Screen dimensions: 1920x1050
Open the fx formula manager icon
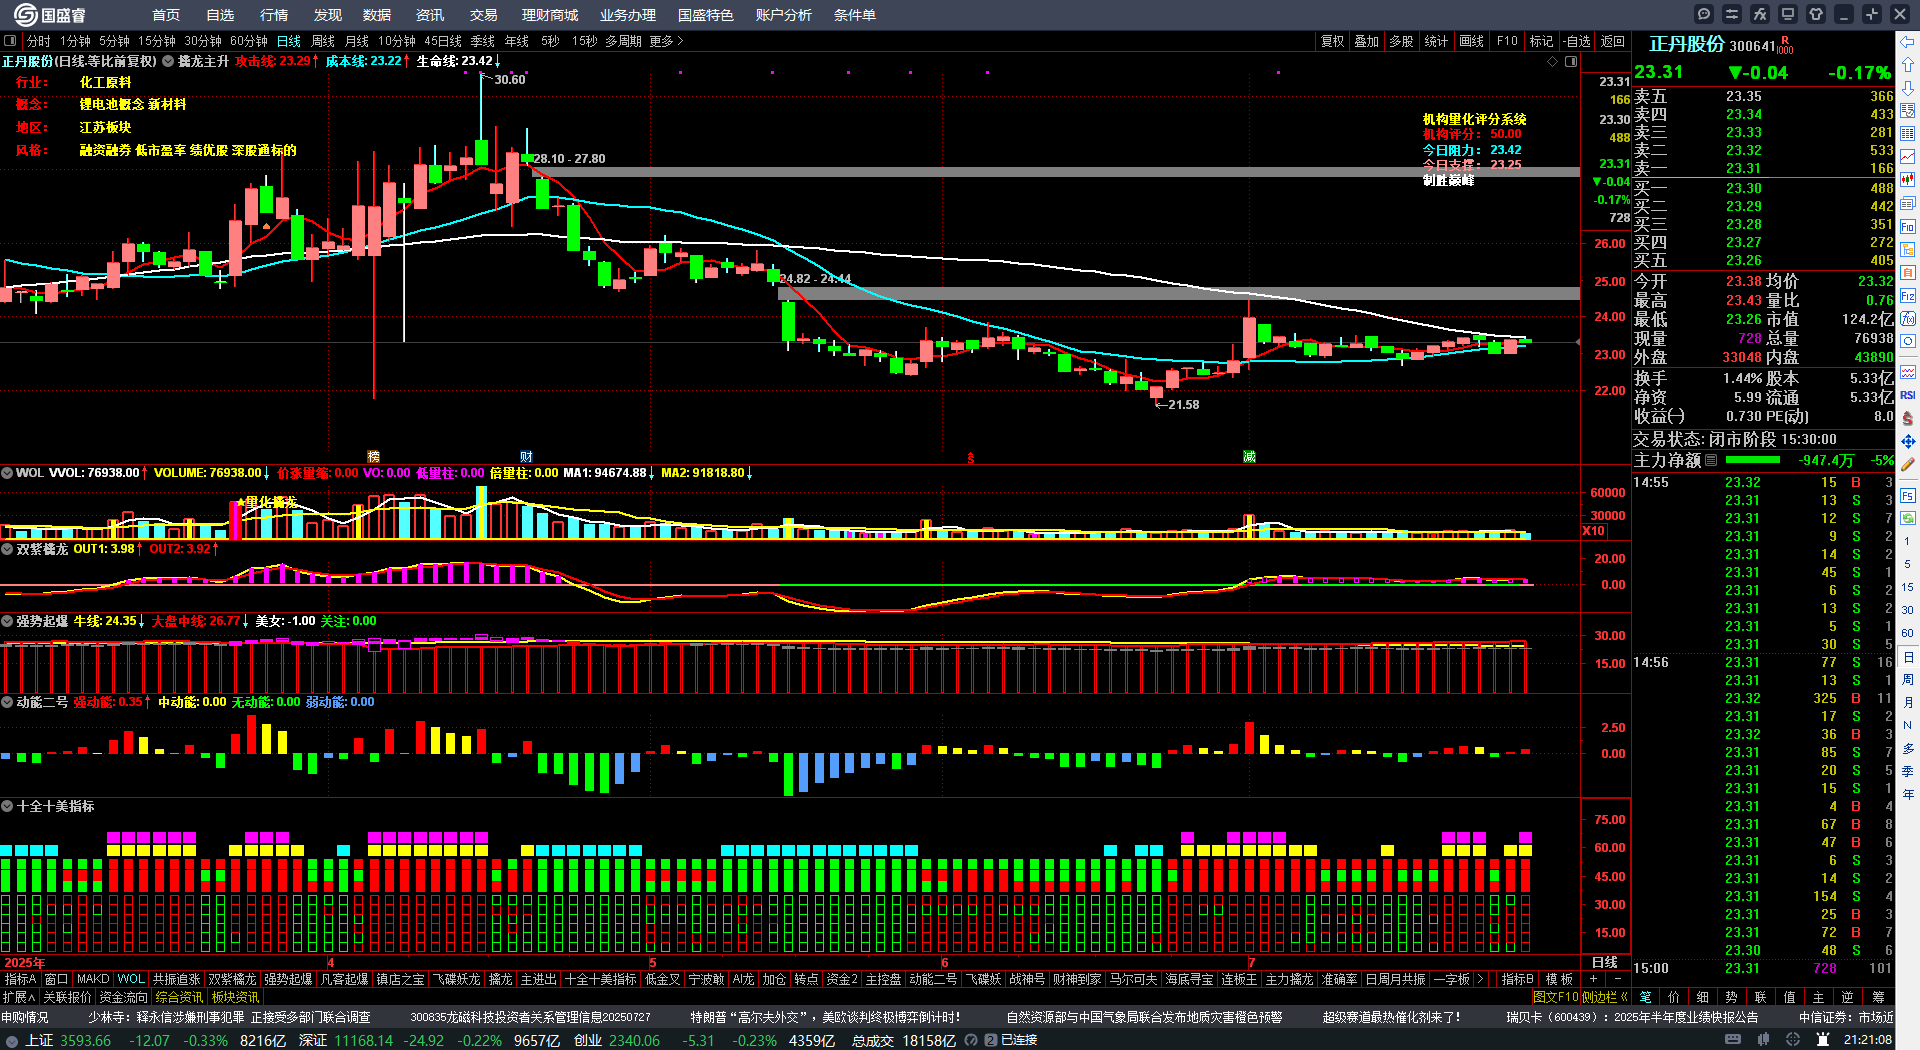pyautogui.click(x=1760, y=14)
